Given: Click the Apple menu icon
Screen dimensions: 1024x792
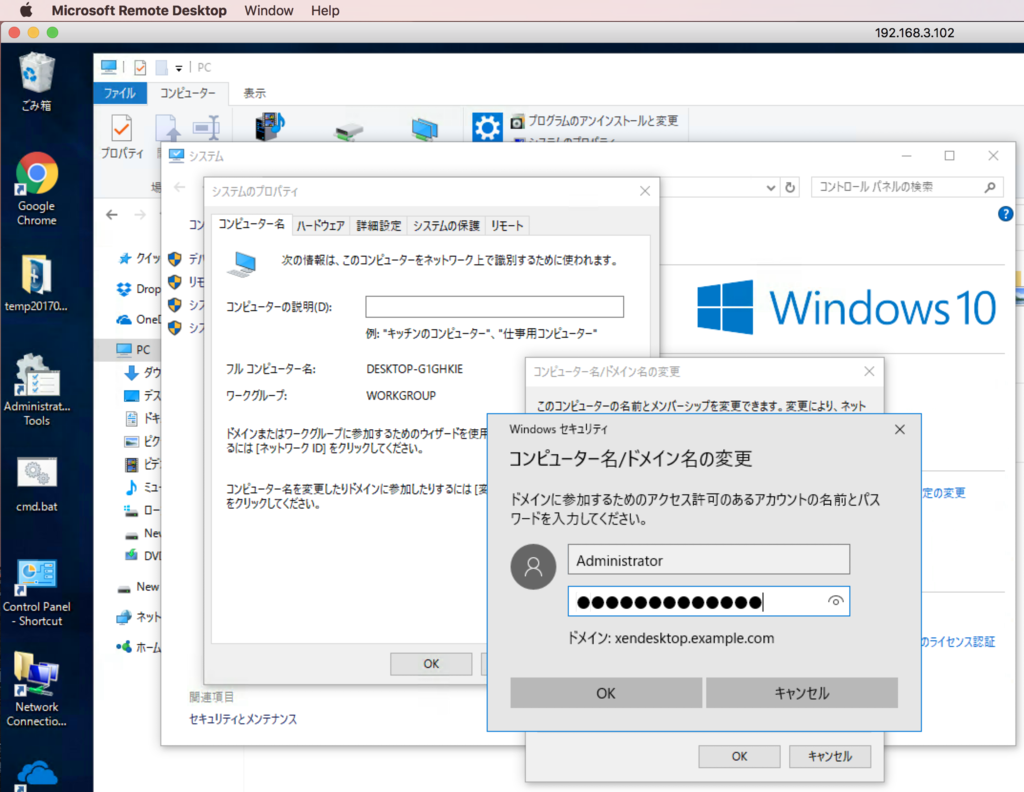Looking at the screenshot, I should (25, 10).
